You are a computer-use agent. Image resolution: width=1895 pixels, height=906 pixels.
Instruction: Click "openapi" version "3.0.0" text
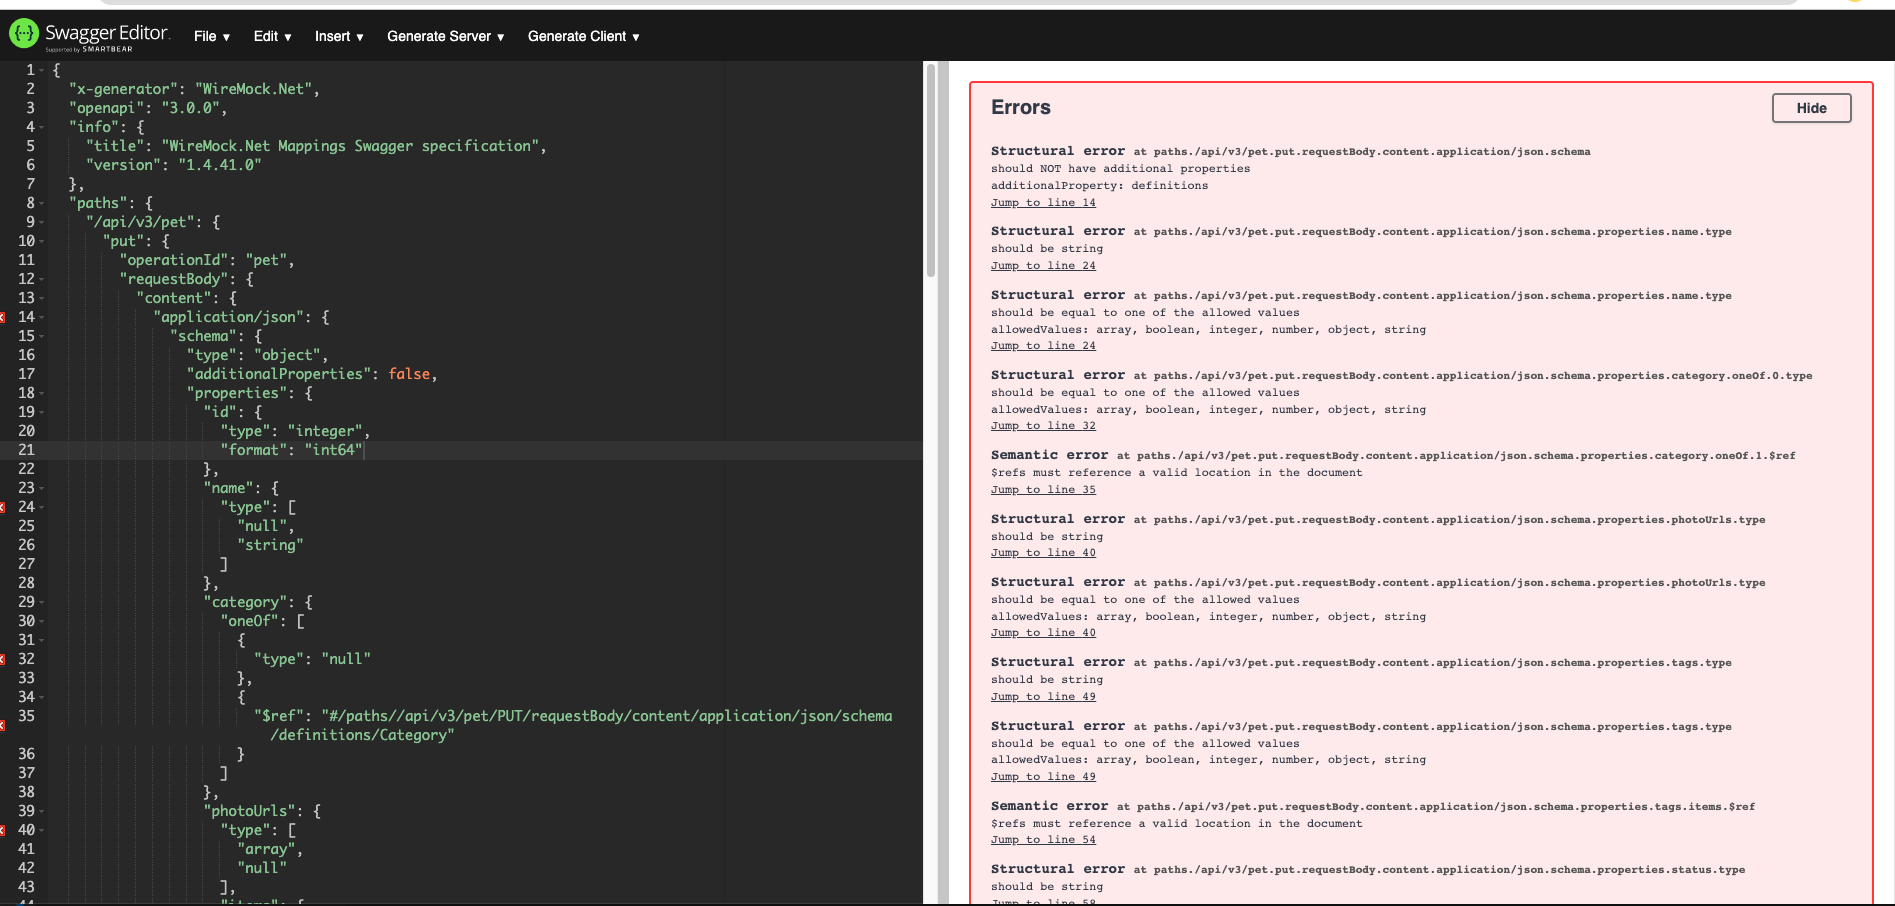point(190,108)
